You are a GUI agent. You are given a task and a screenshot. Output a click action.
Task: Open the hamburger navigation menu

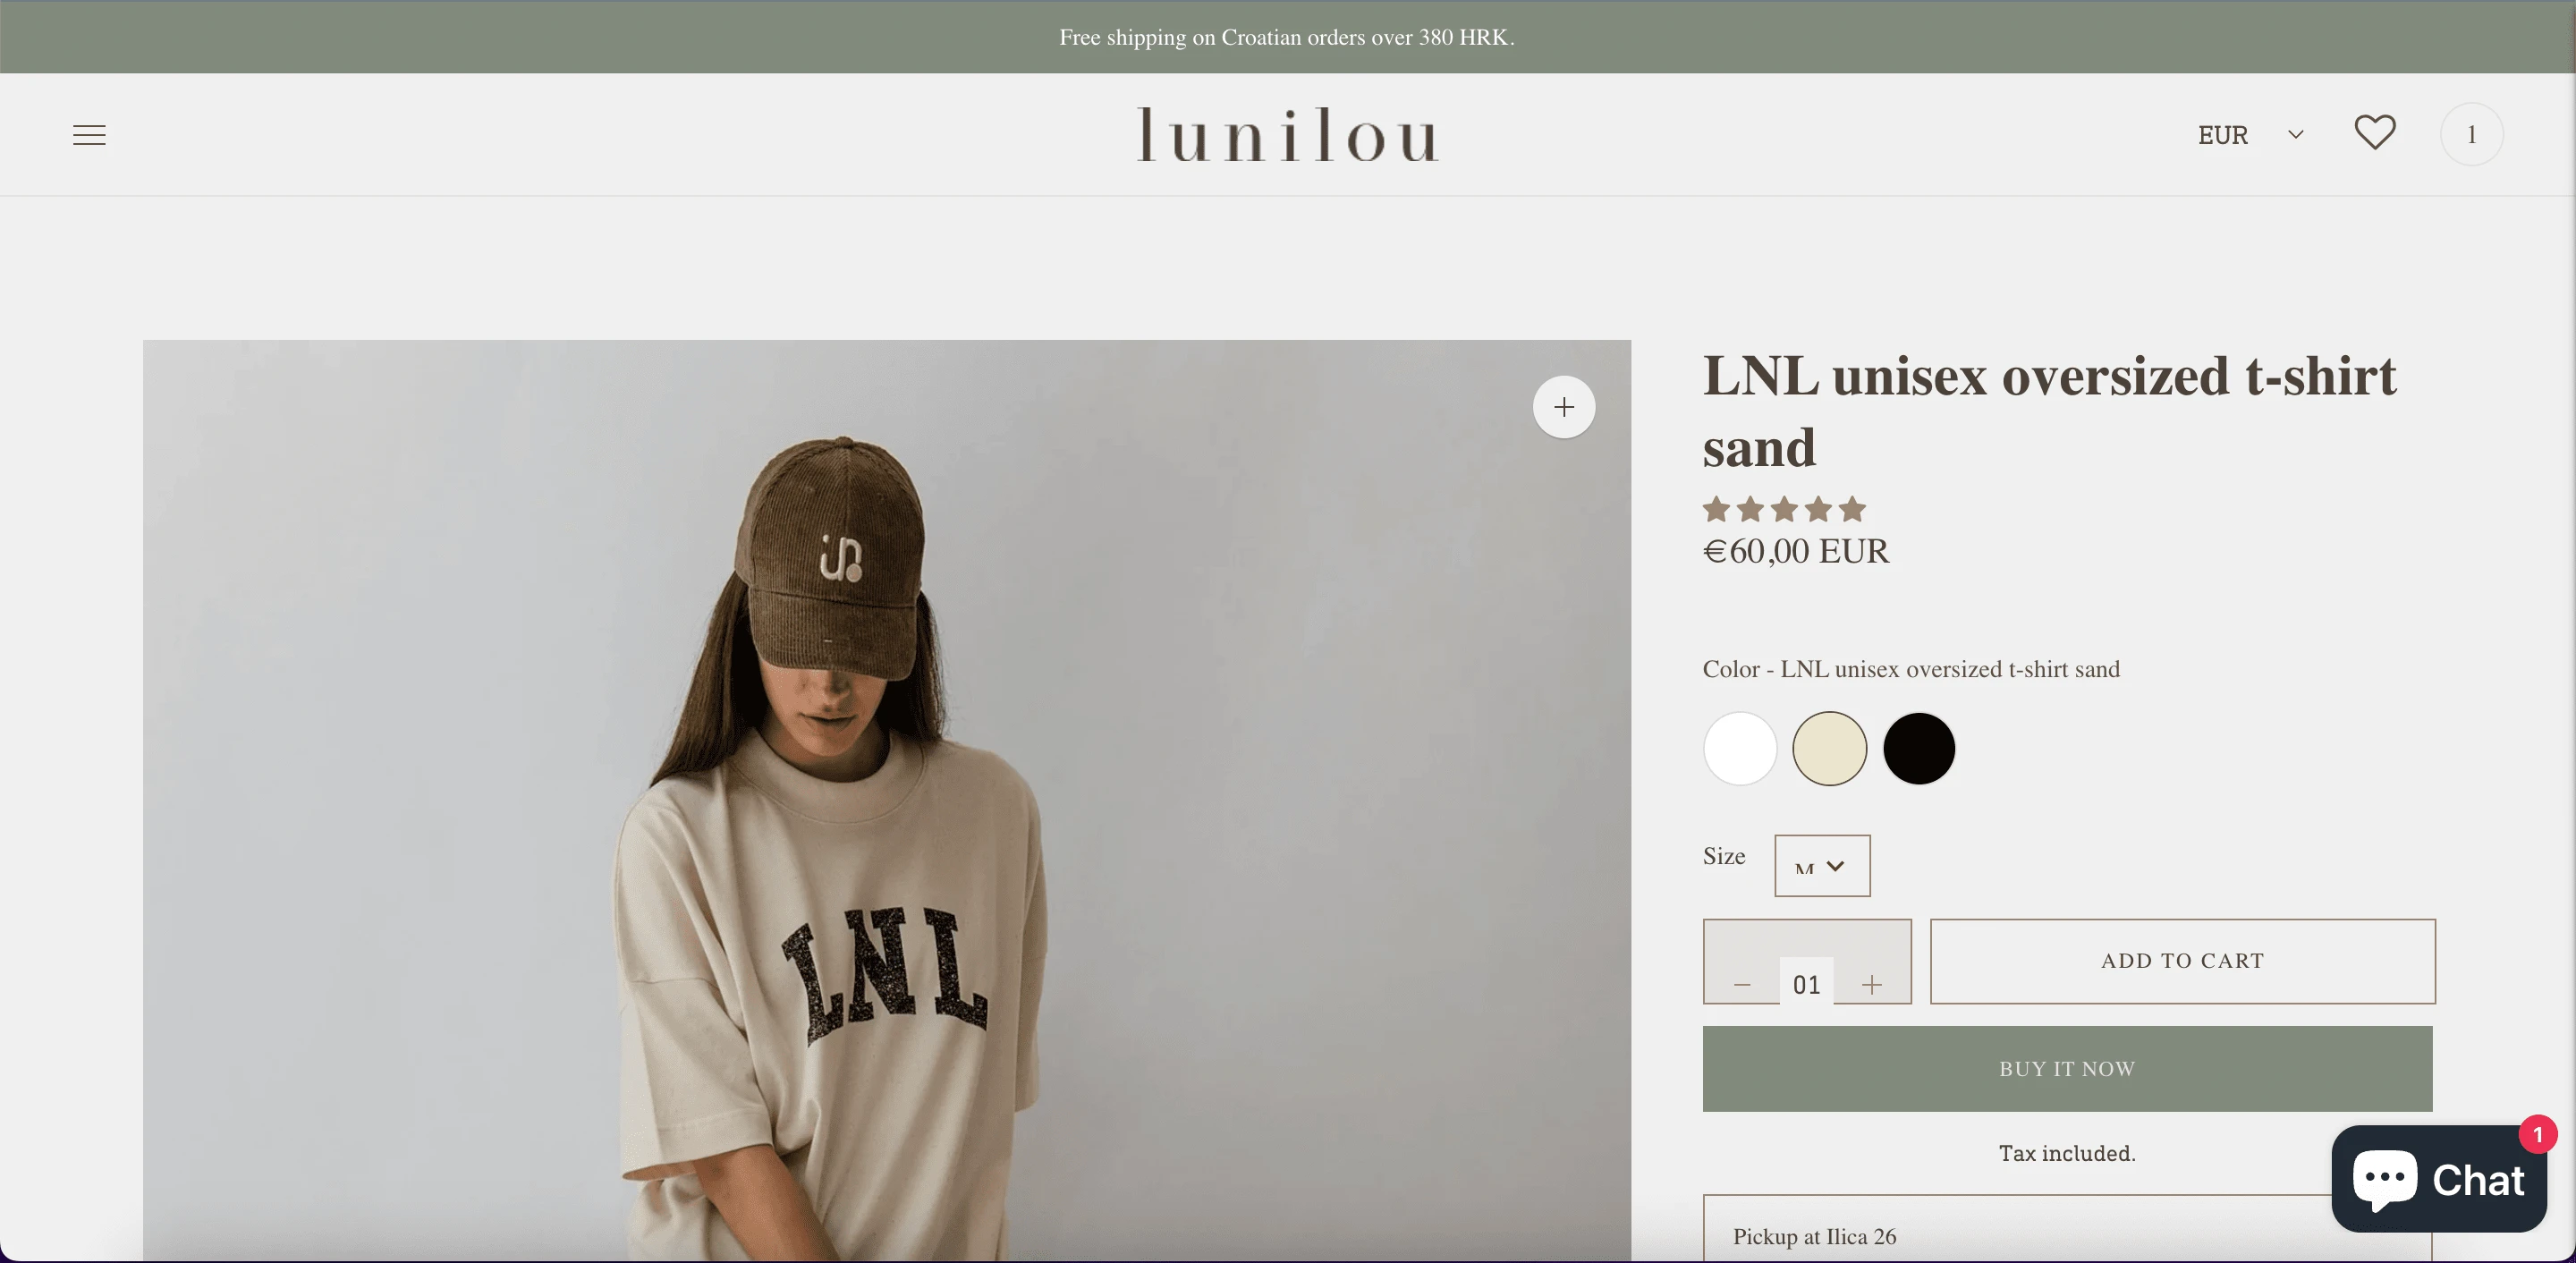(89, 135)
